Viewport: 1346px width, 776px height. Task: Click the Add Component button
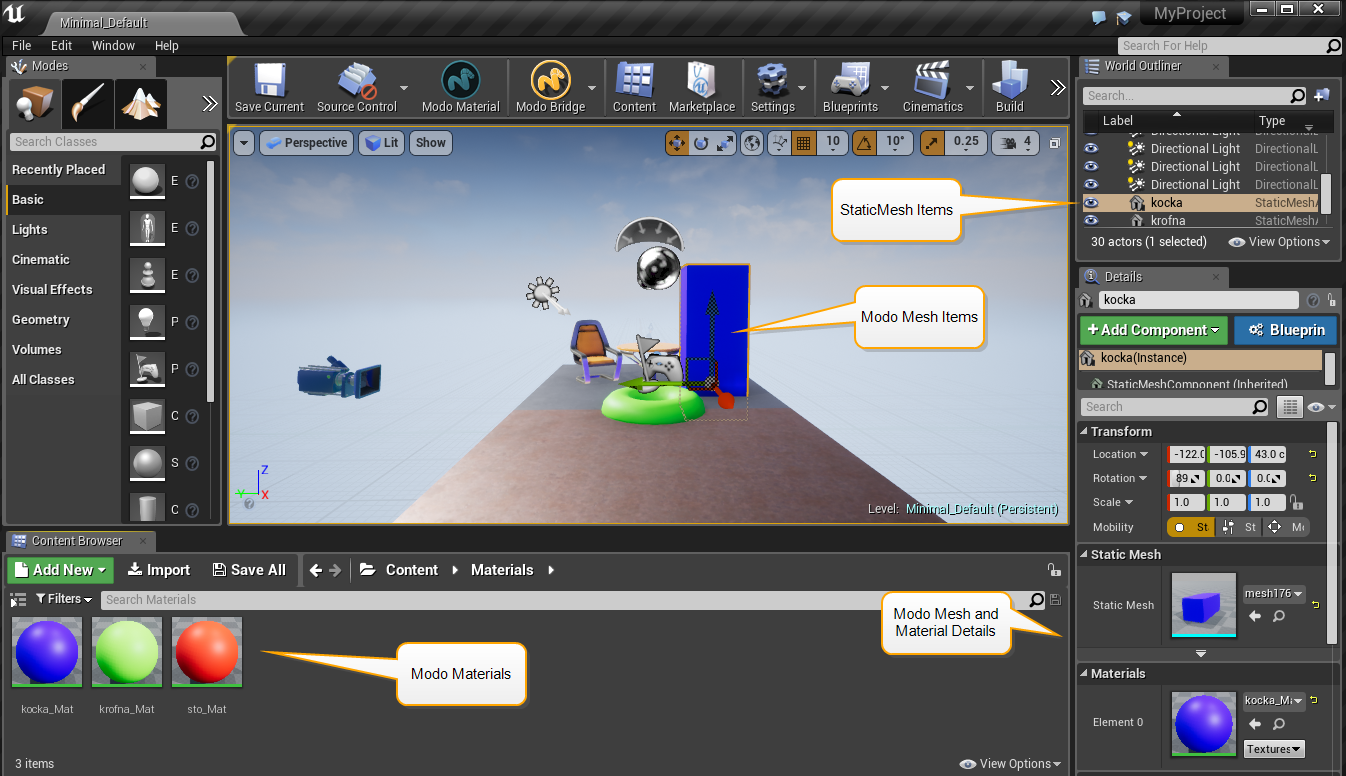1153,330
